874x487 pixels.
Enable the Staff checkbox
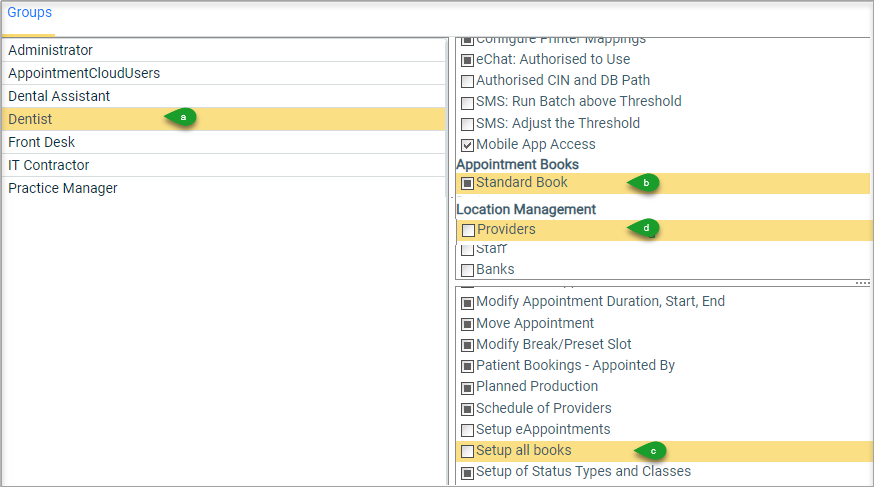468,250
